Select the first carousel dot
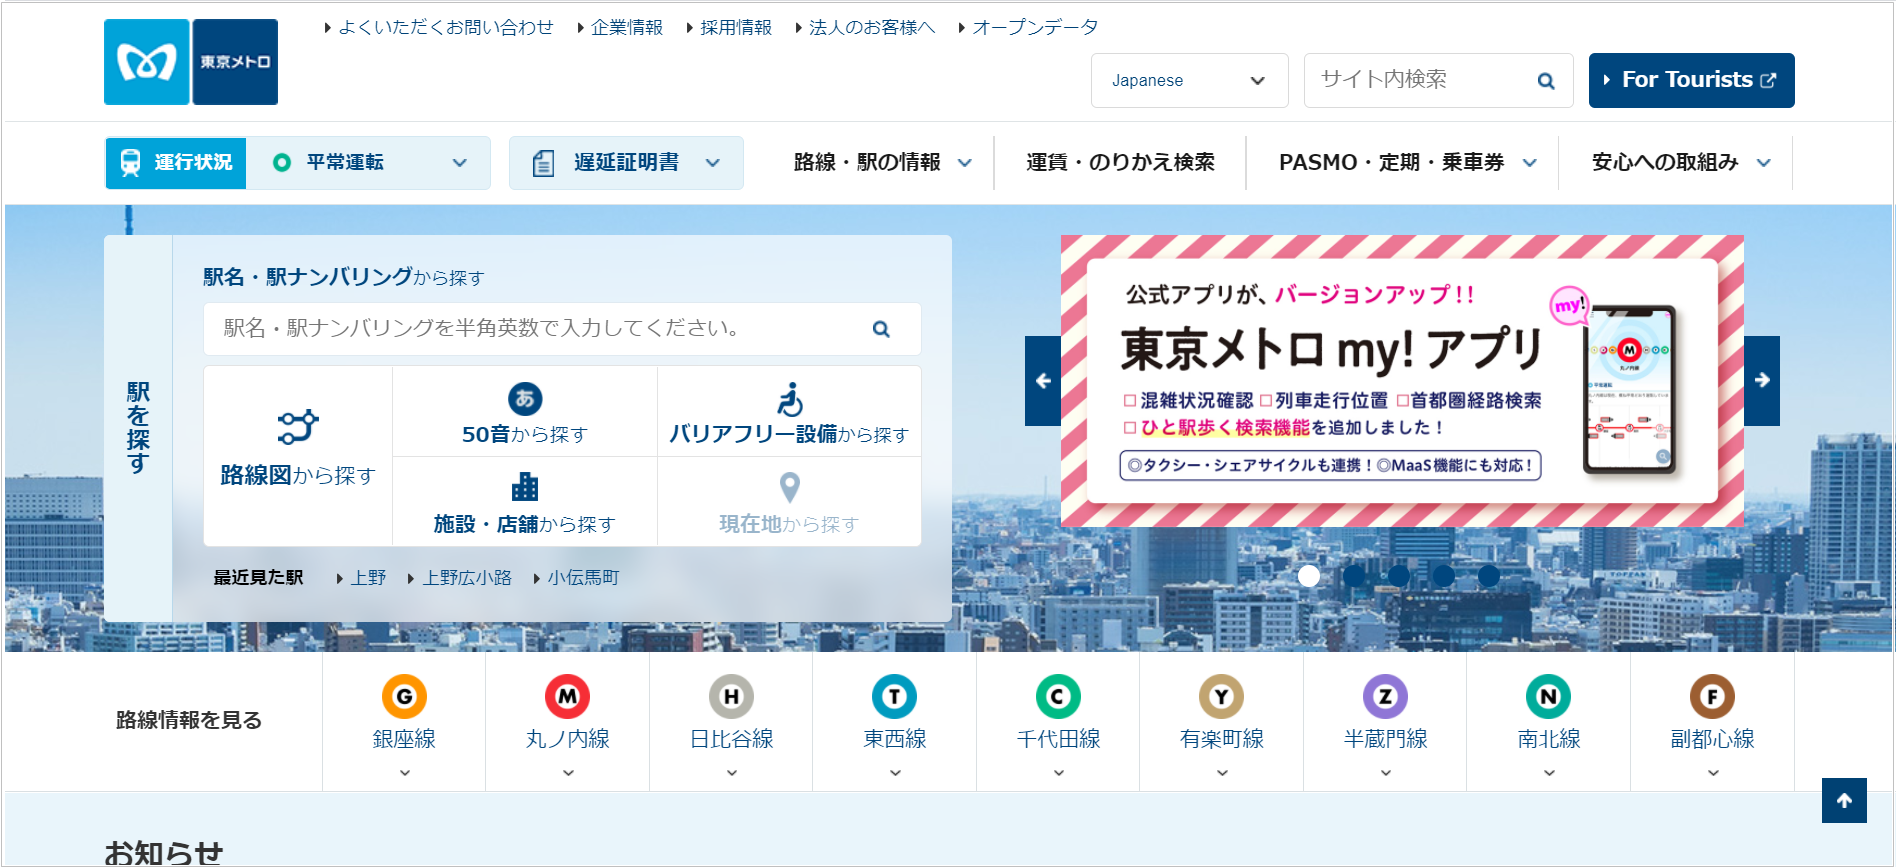1896x868 pixels. click(x=1309, y=576)
